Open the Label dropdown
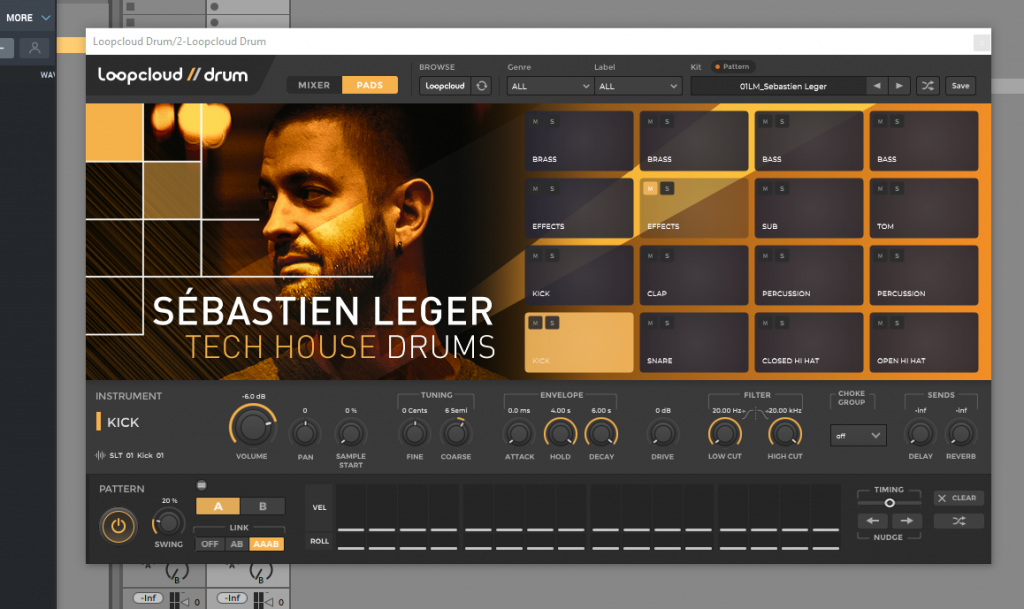This screenshot has width=1024, height=609. (638, 86)
